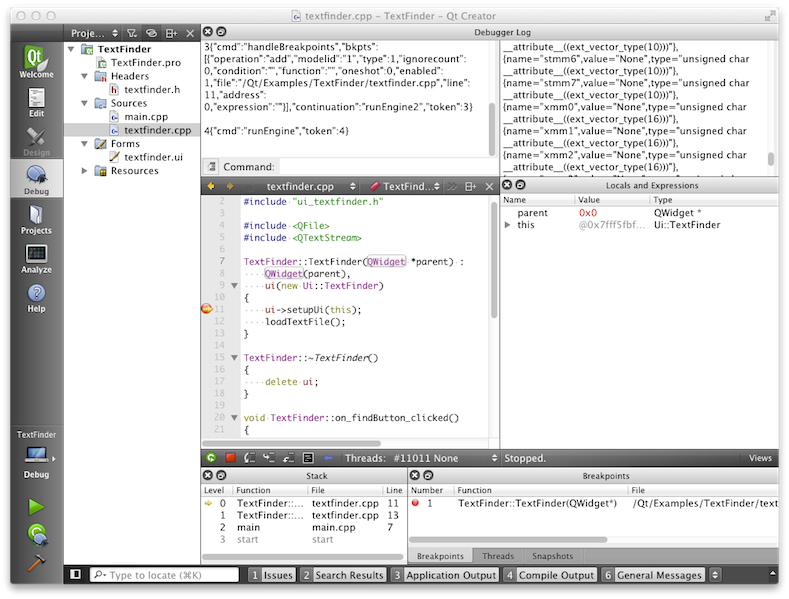Click the Step Into icon
The image size is (789, 599).
coord(269,458)
